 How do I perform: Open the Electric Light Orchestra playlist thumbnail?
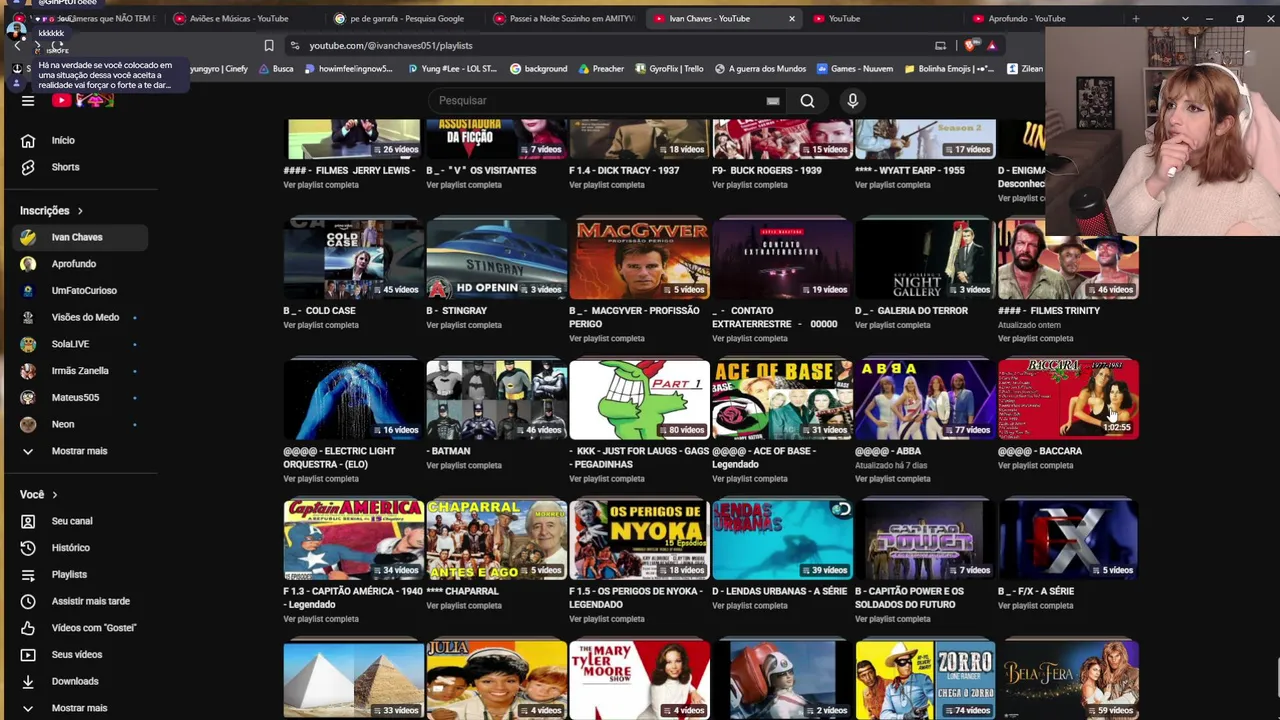[353, 399]
